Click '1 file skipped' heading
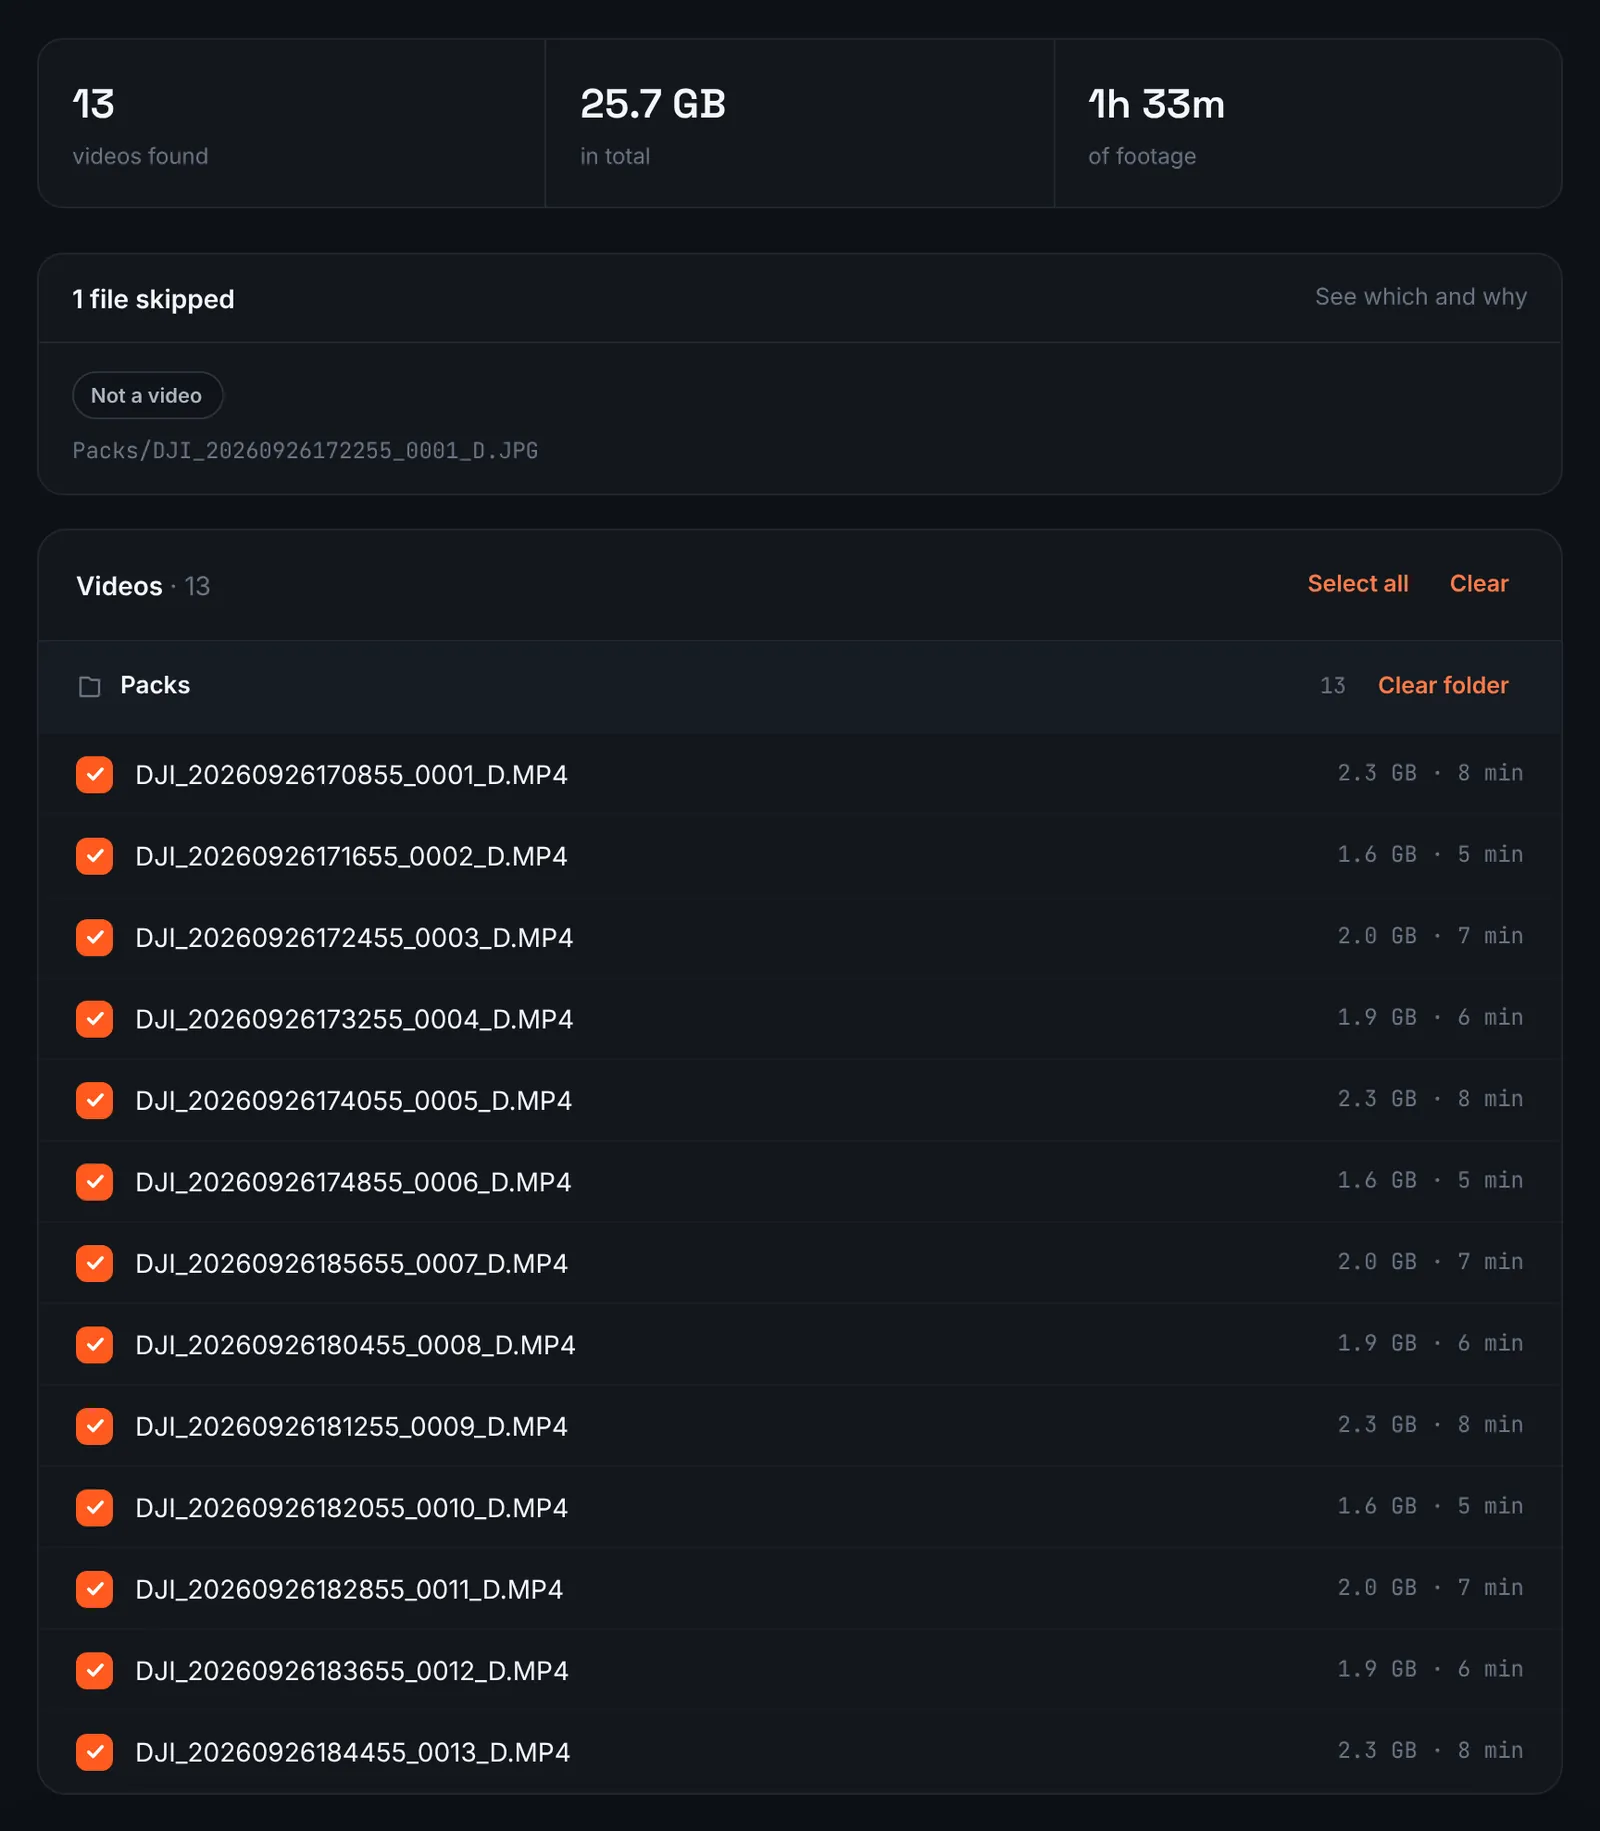 153,299
